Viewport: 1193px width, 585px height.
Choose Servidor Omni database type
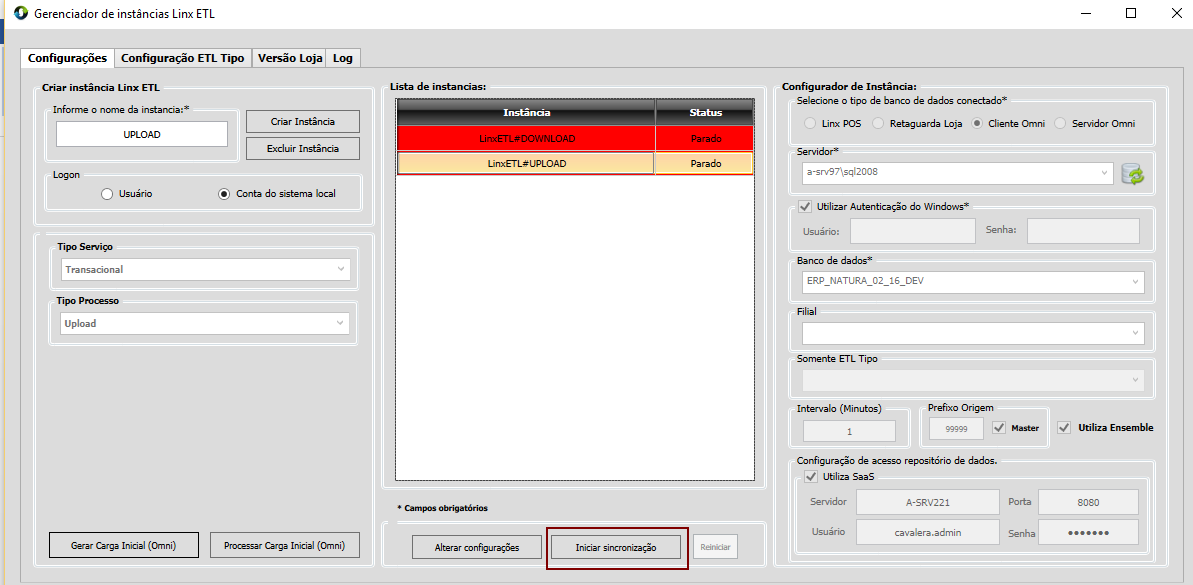[1060, 123]
